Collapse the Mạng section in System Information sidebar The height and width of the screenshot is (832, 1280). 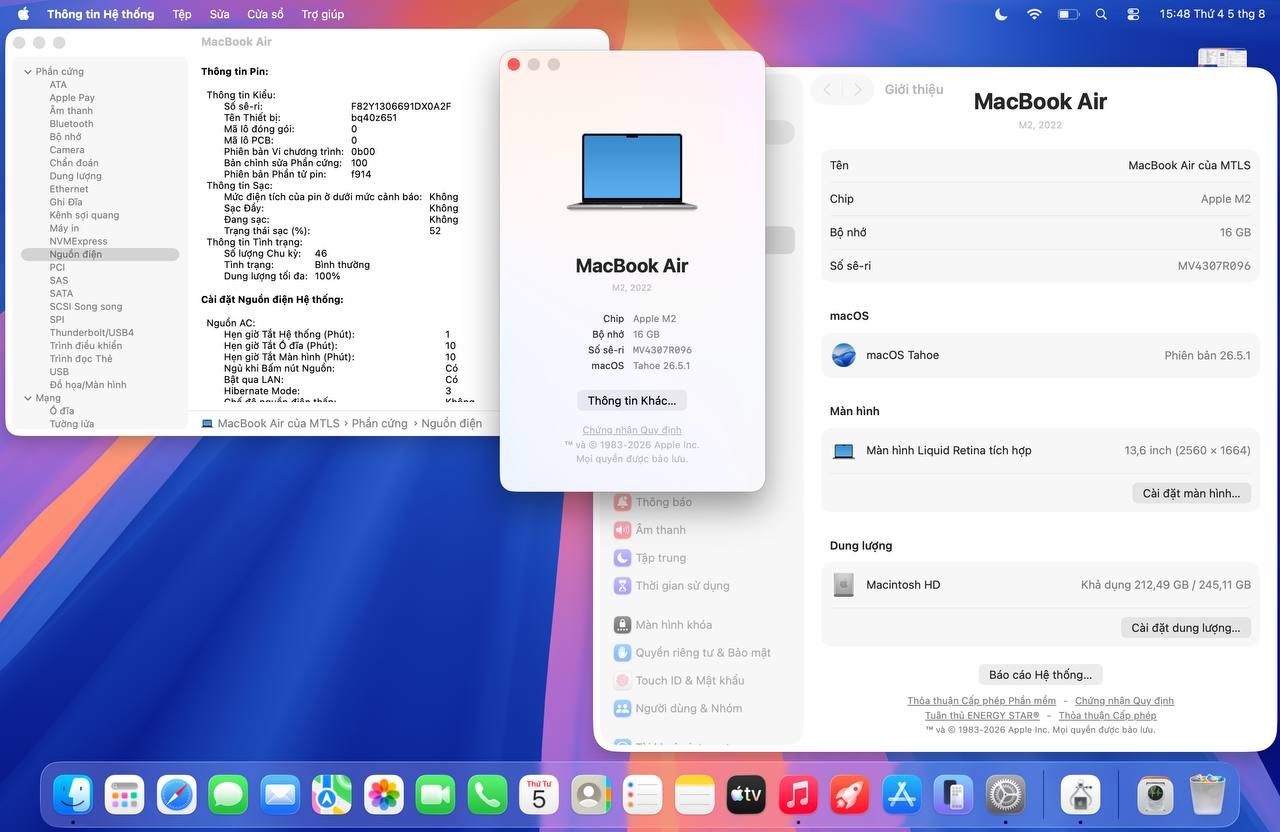(27, 398)
